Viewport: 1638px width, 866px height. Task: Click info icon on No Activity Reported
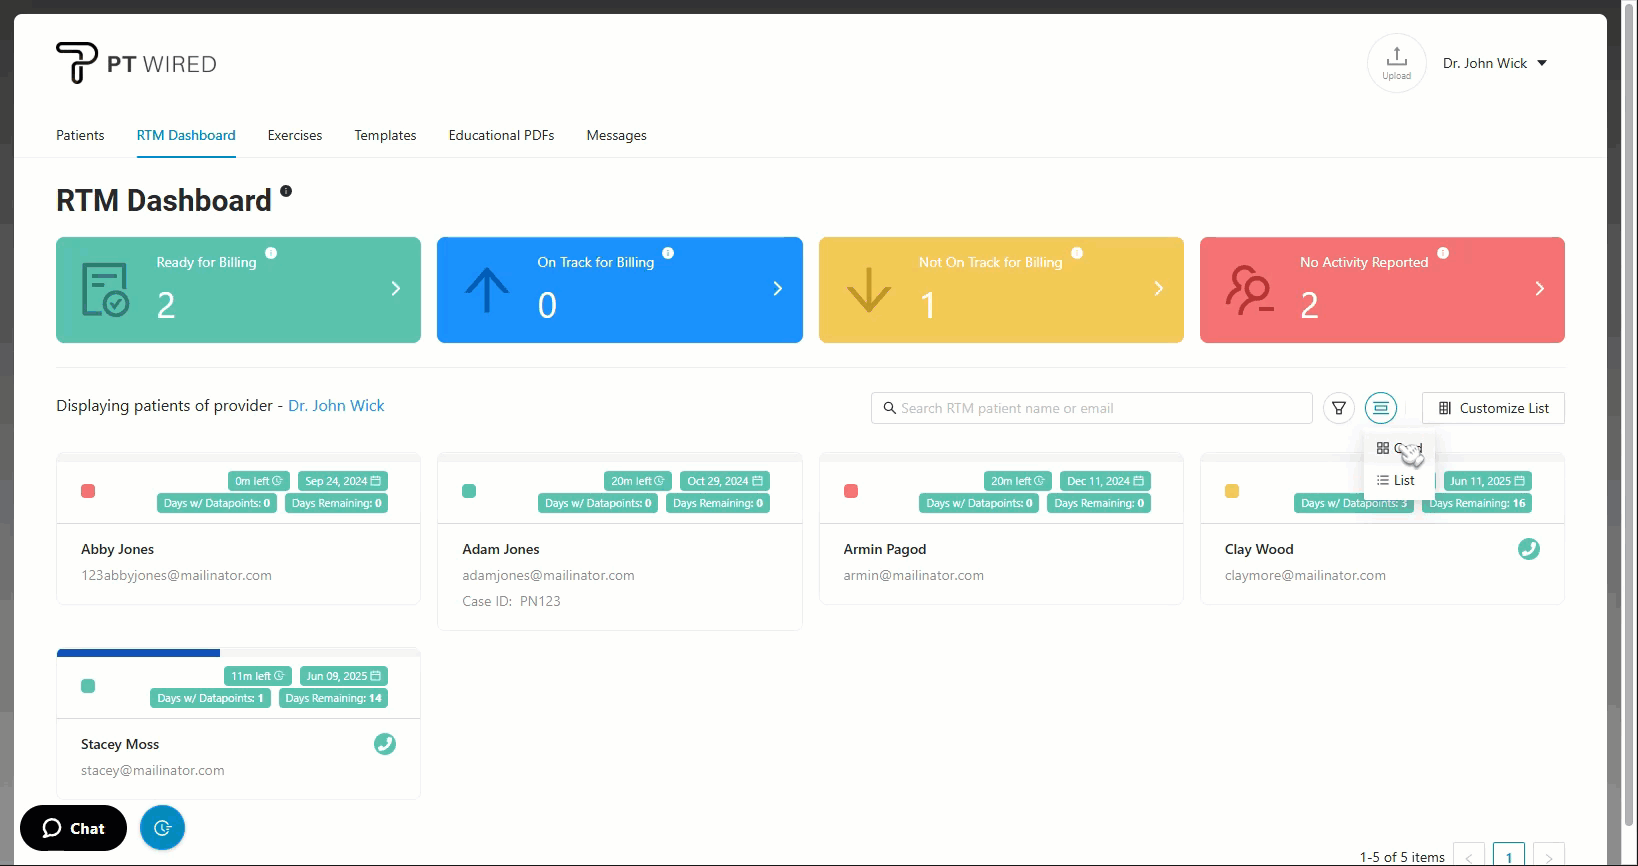(1443, 253)
